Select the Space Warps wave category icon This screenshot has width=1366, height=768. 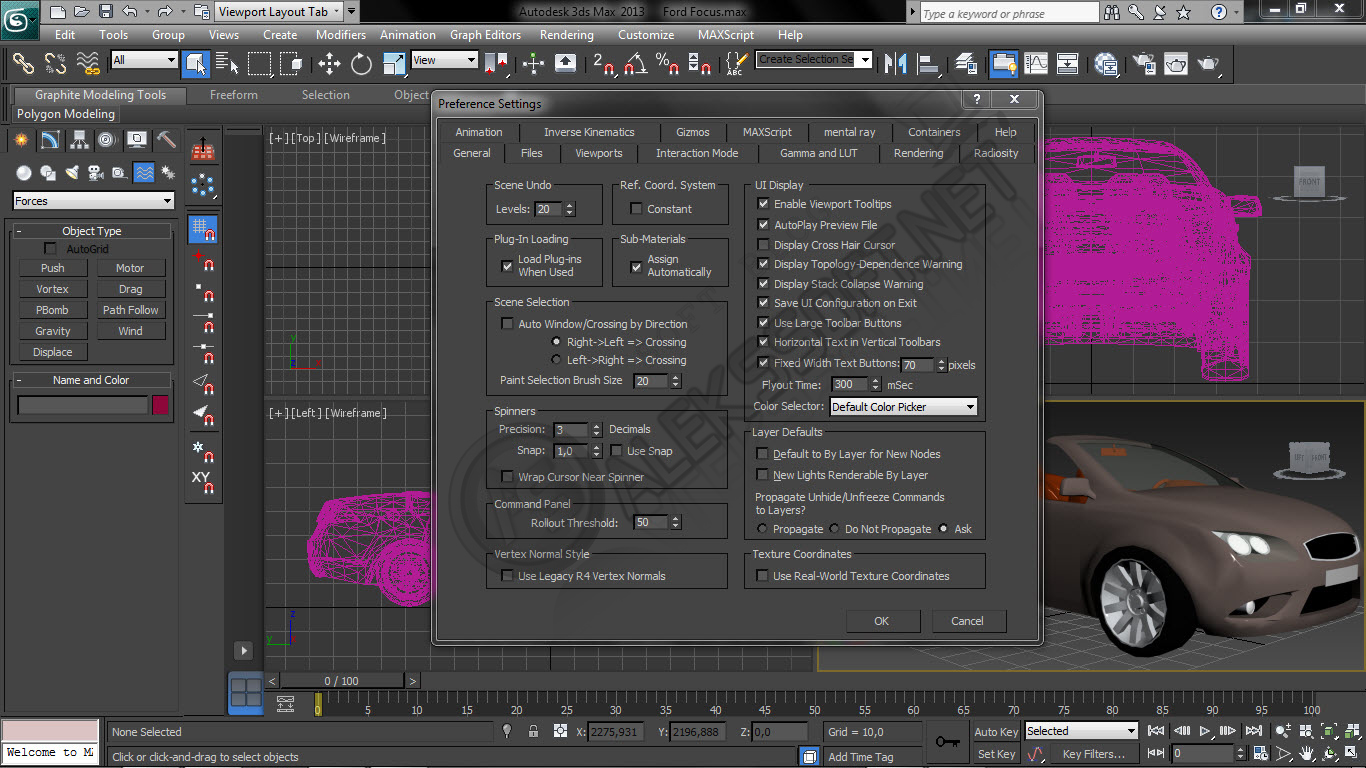(x=144, y=172)
